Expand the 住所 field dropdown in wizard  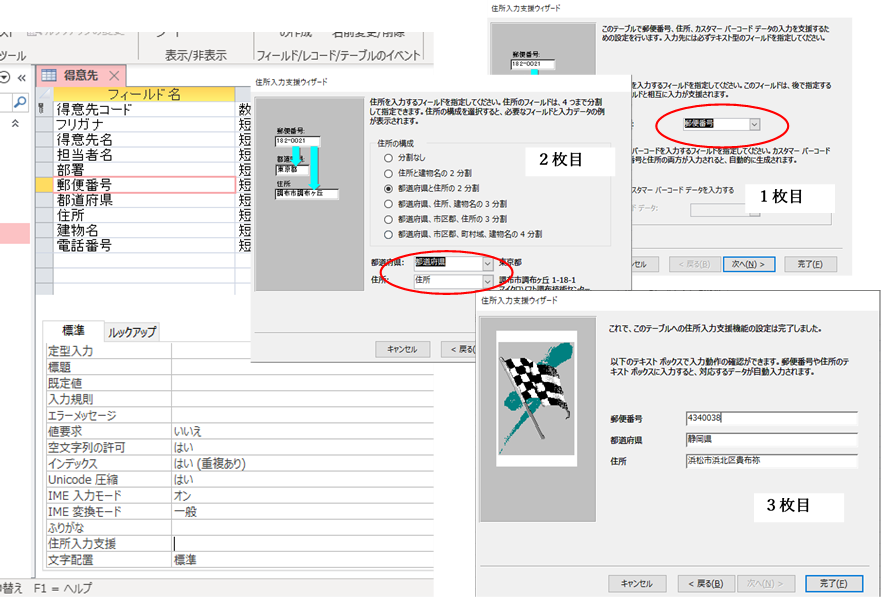[487, 281]
